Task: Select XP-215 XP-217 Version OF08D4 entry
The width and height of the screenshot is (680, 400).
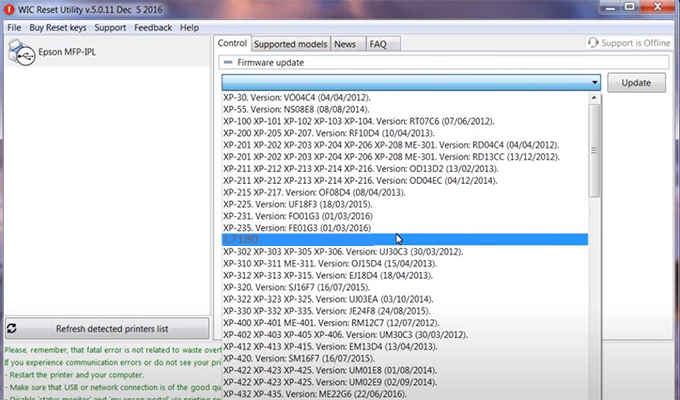Action: 405,192
